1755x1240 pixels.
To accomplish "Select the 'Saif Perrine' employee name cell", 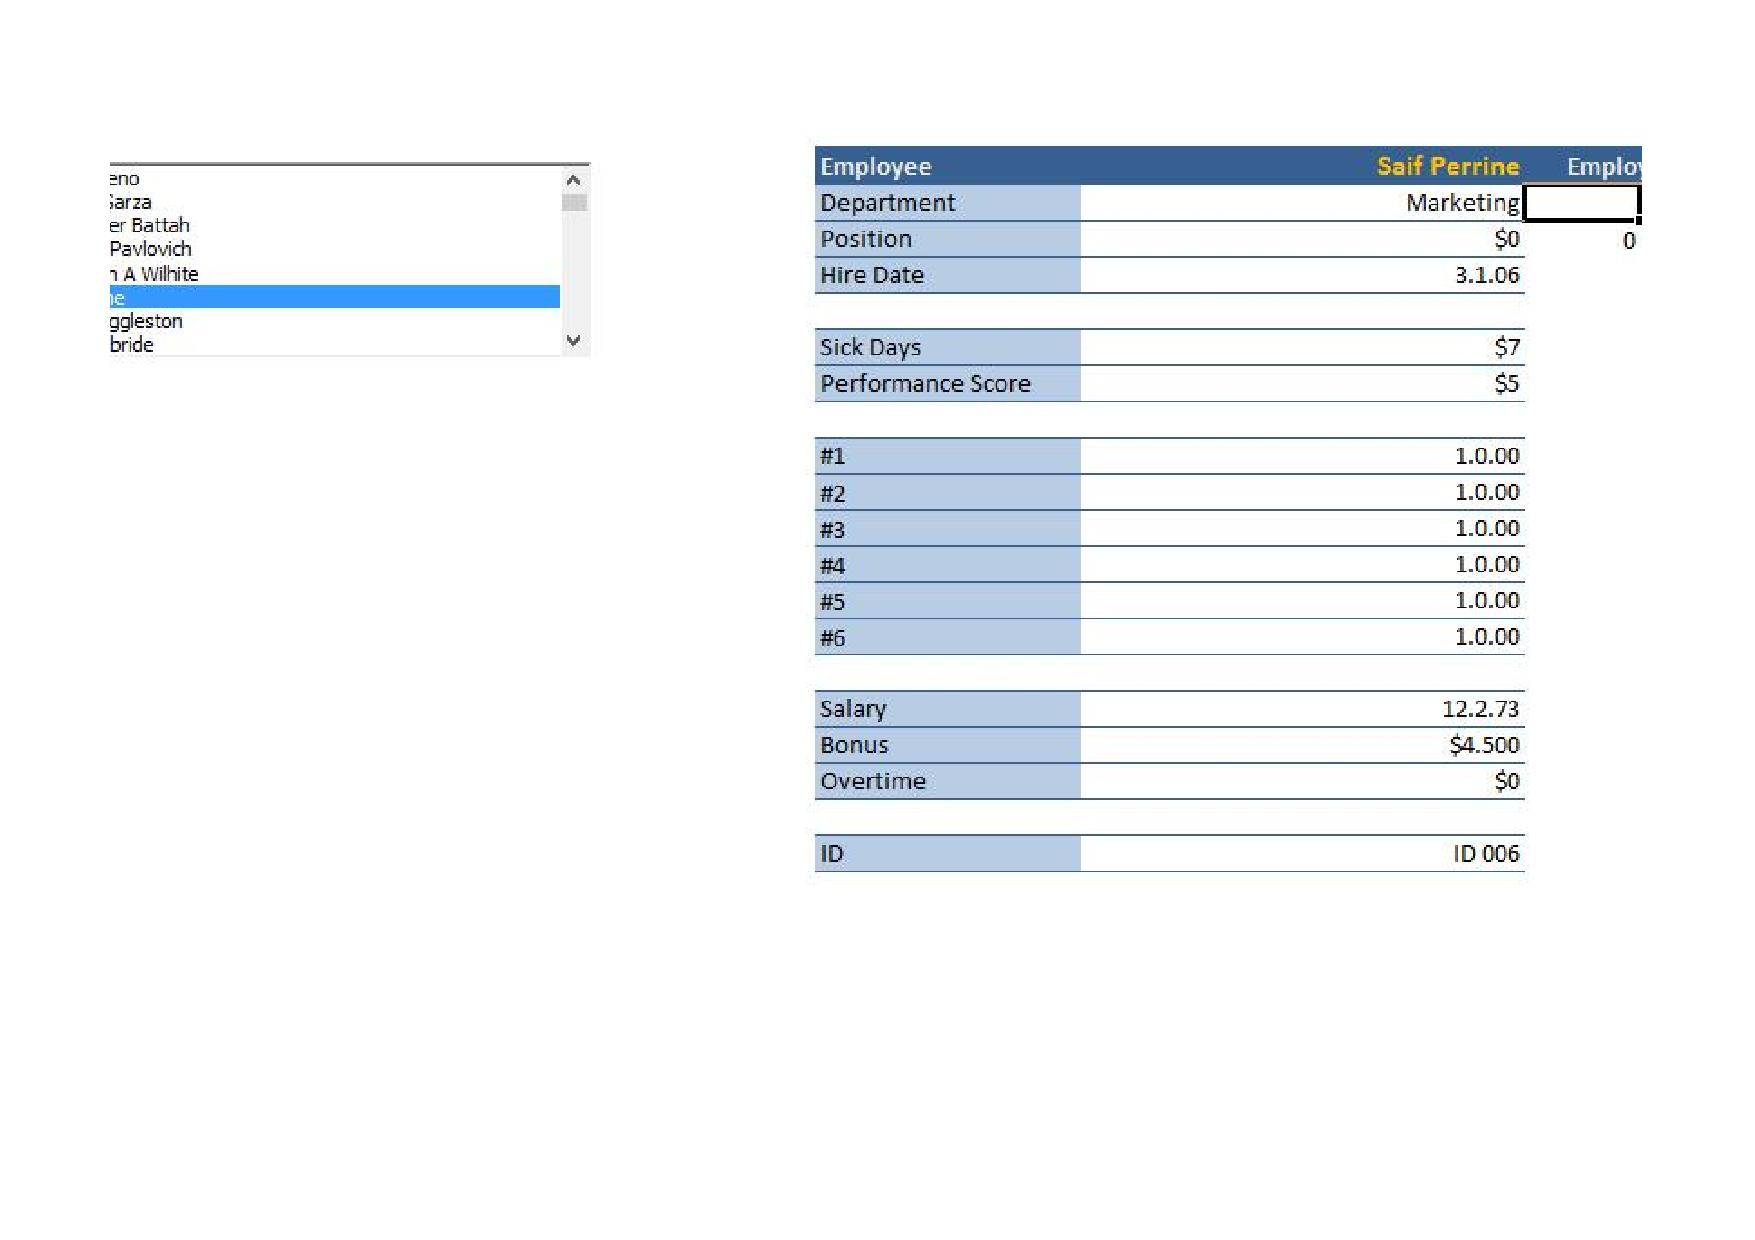I will [x=1447, y=166].
